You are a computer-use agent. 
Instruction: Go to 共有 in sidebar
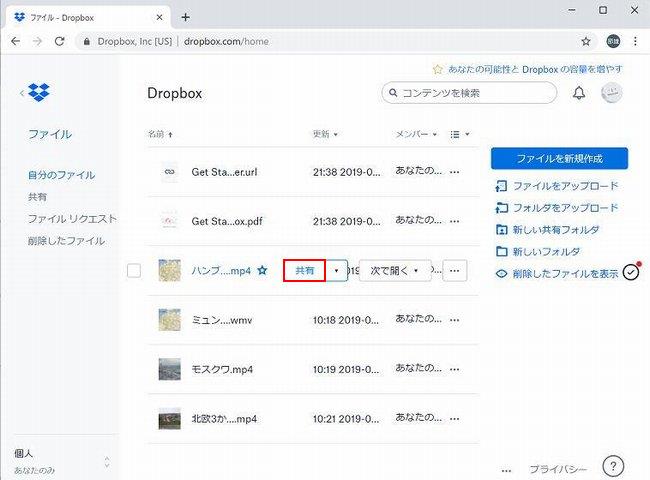pos(37,197)
